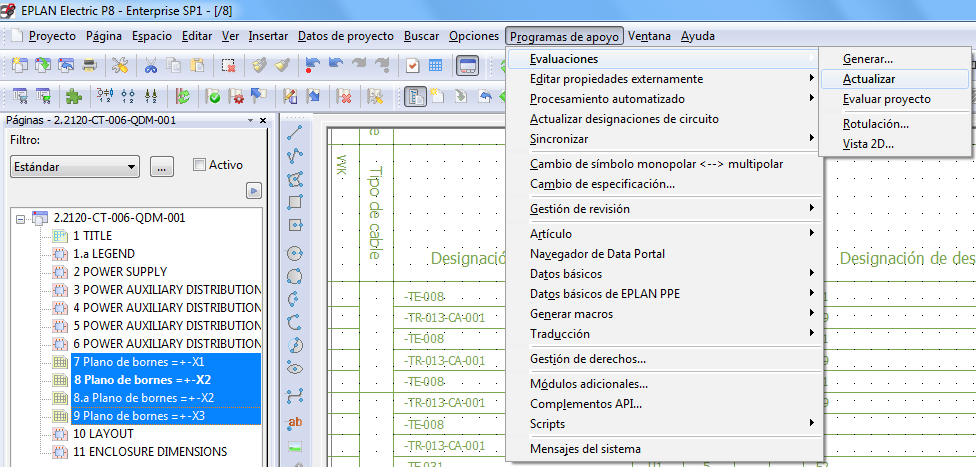Expand the Sincronizar submenu
This screenshot has width=976, height=467.
coord(664,138)
